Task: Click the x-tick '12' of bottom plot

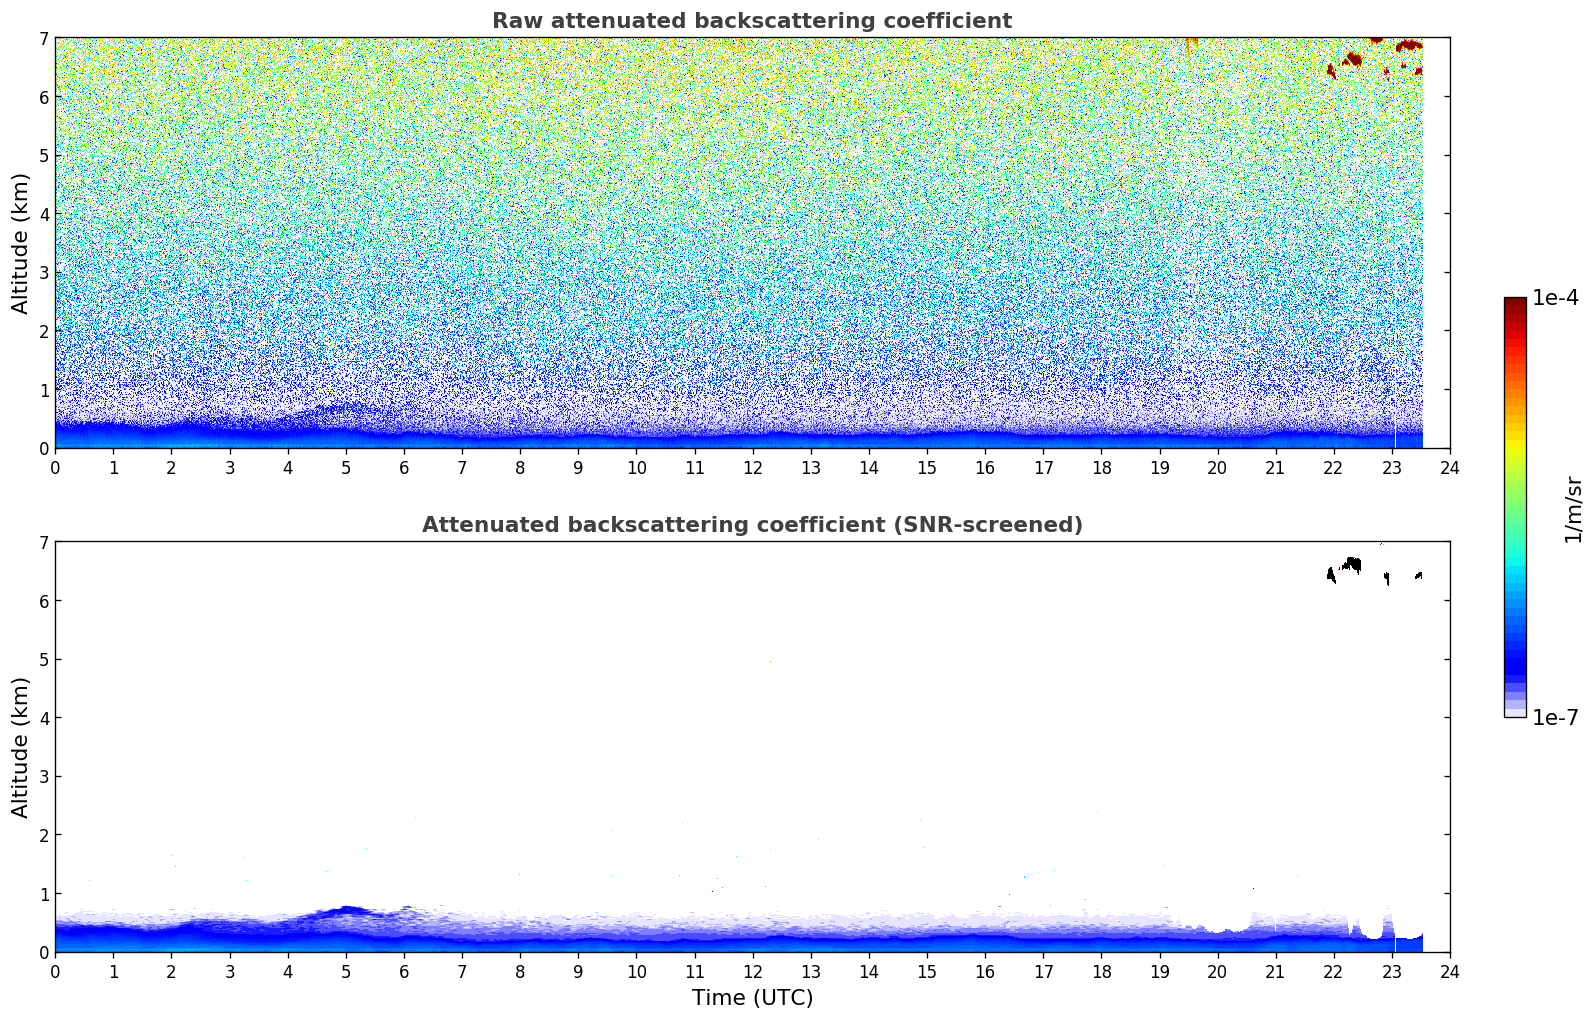Action: tap(752, 971)
